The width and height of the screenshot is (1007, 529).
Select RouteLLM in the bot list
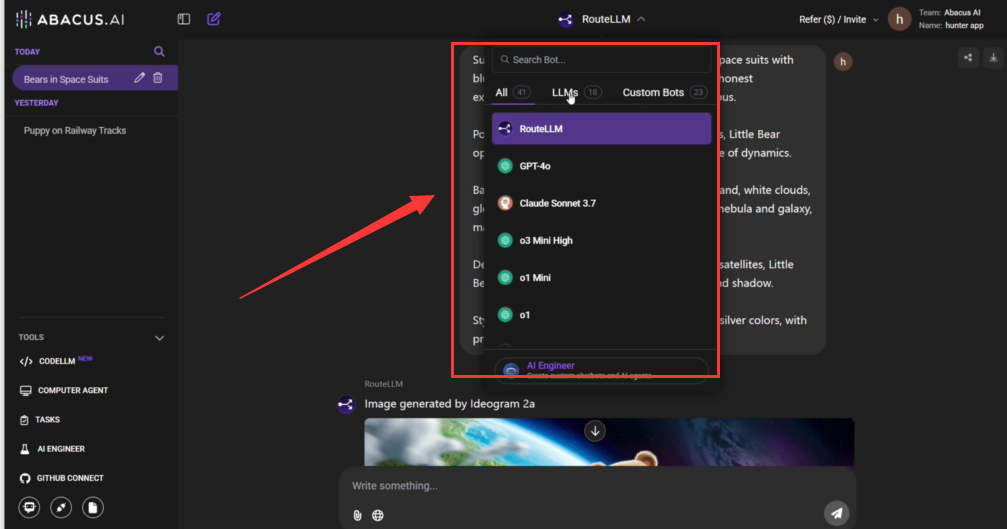601,128
